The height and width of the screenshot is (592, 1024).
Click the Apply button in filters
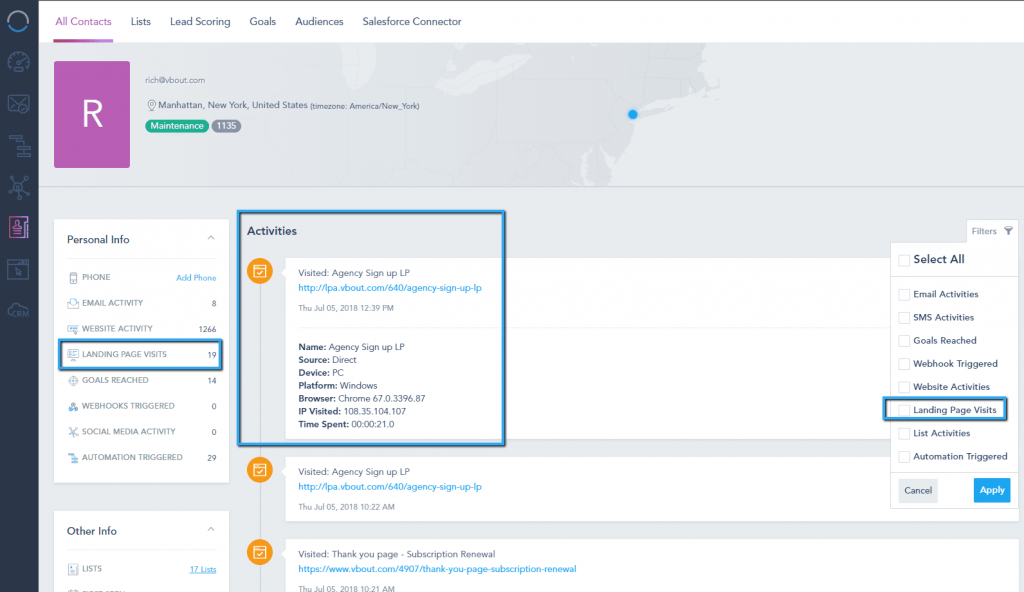(991, 490)
